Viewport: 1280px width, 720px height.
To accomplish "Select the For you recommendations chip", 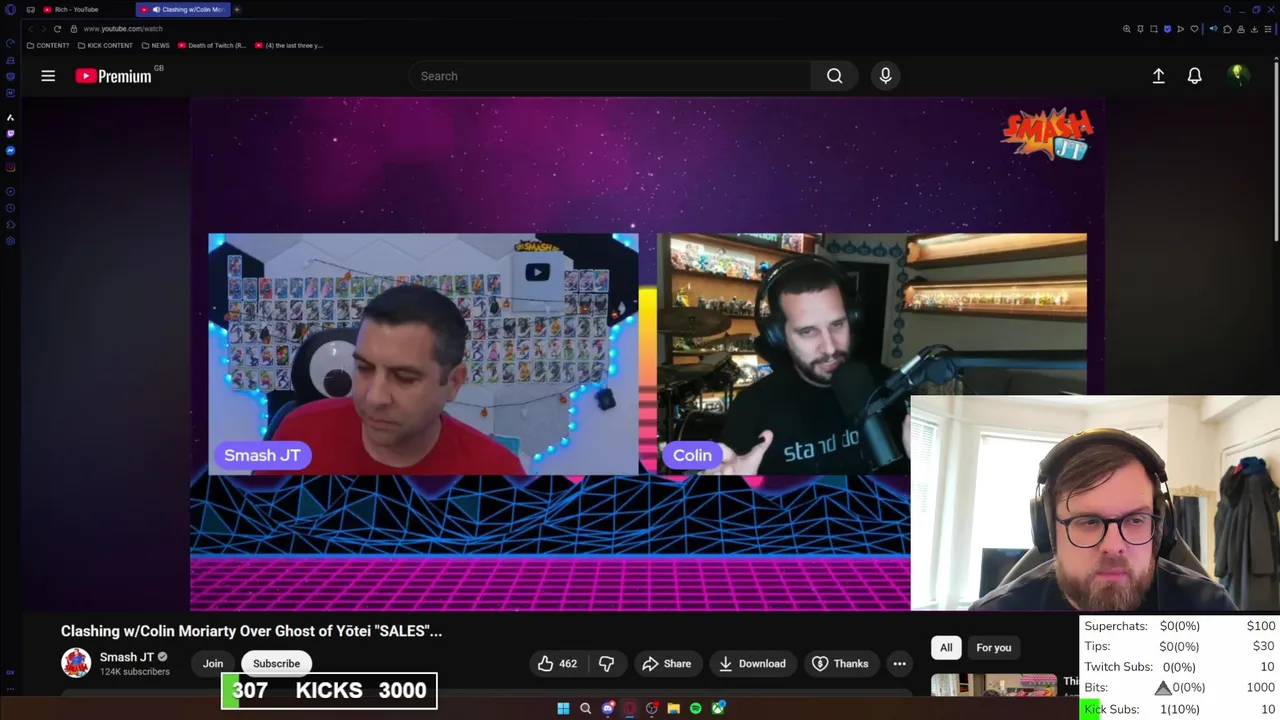I will tap(993, 648).
